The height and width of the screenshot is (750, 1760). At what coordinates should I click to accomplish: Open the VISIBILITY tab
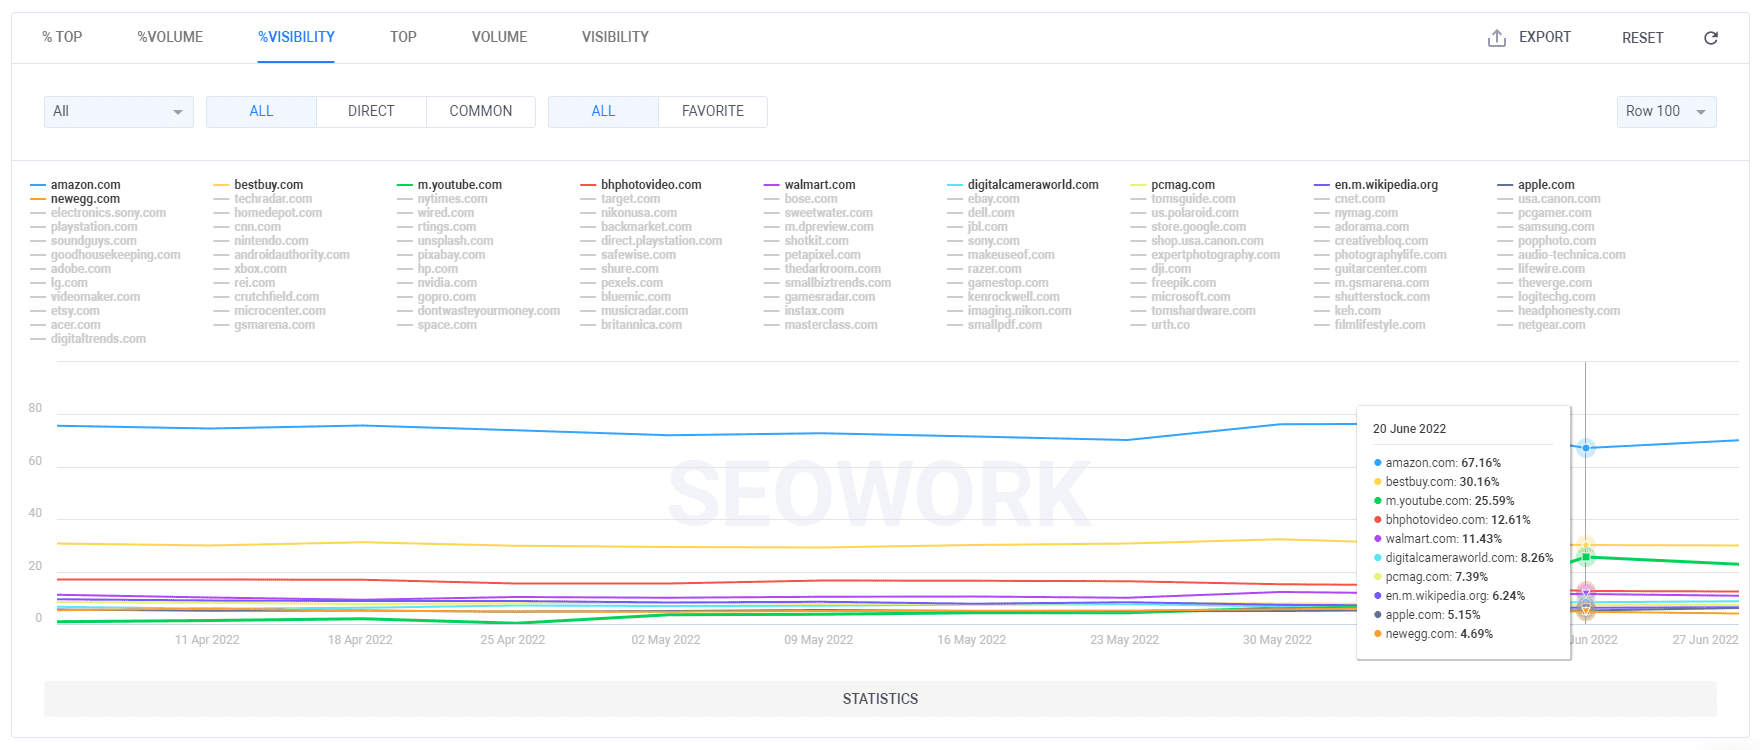point(615,37)
